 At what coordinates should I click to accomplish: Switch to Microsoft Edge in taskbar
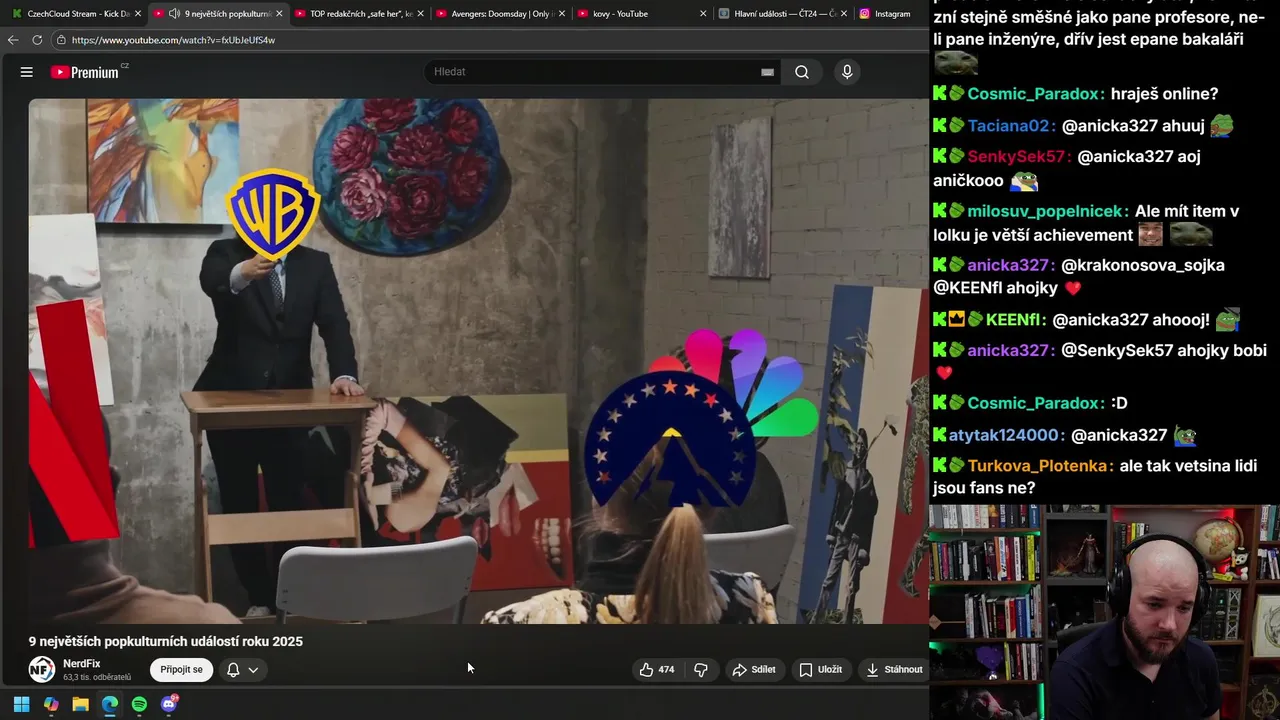(110, 704)
